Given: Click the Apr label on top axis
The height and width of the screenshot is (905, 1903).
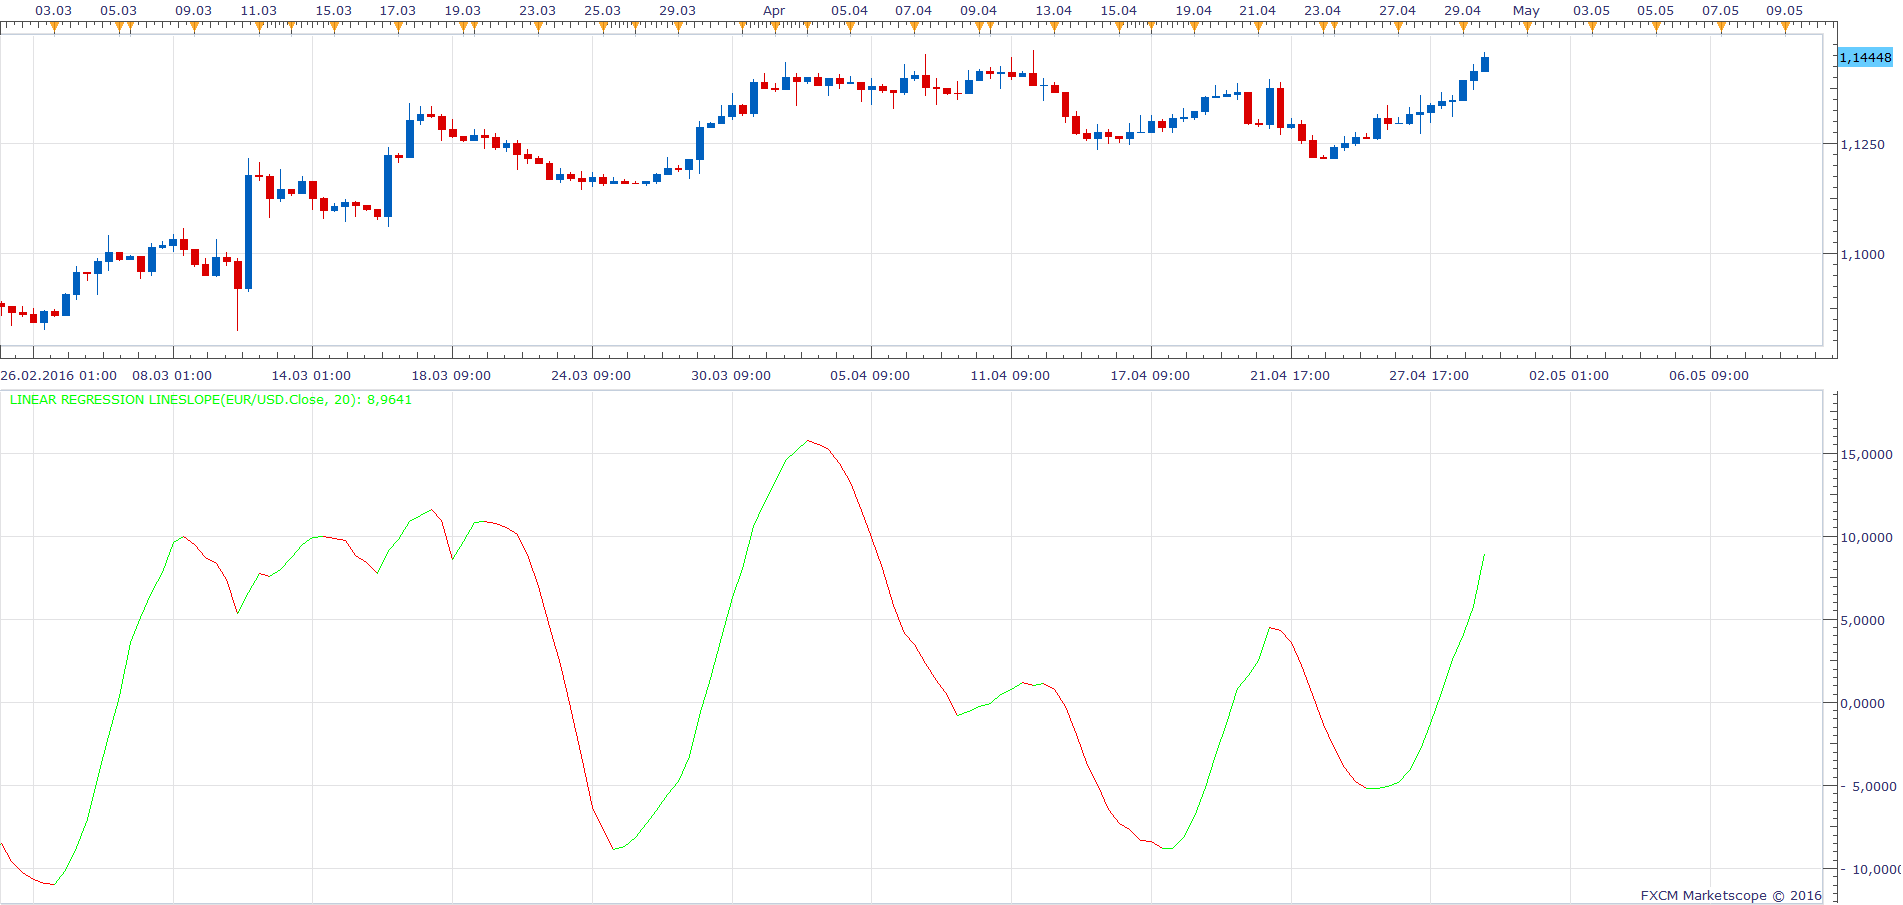Looking at the screenshot, I should pos(774,10).
